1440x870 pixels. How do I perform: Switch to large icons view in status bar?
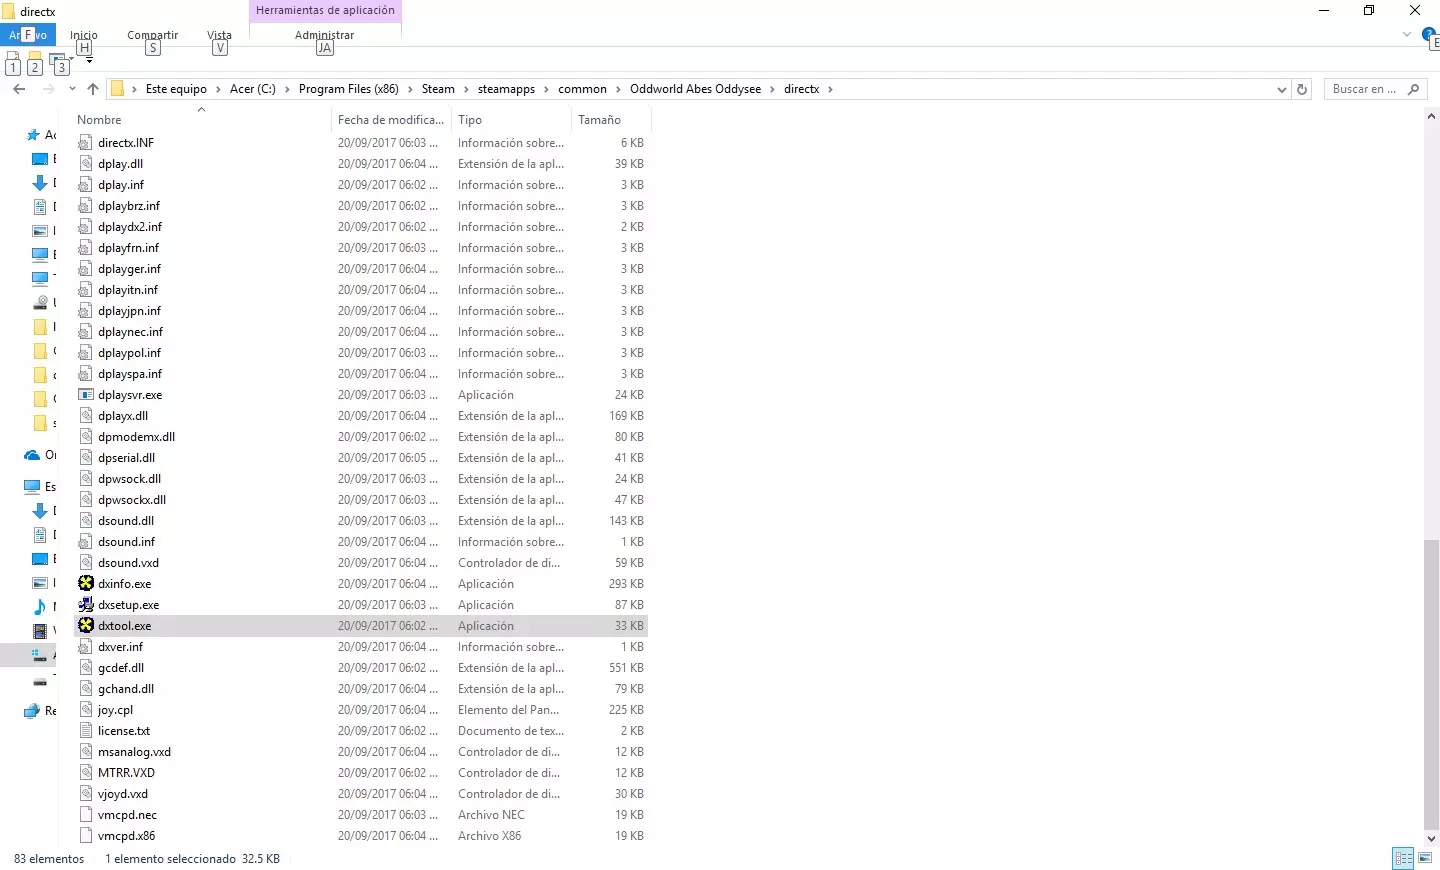1425,858
